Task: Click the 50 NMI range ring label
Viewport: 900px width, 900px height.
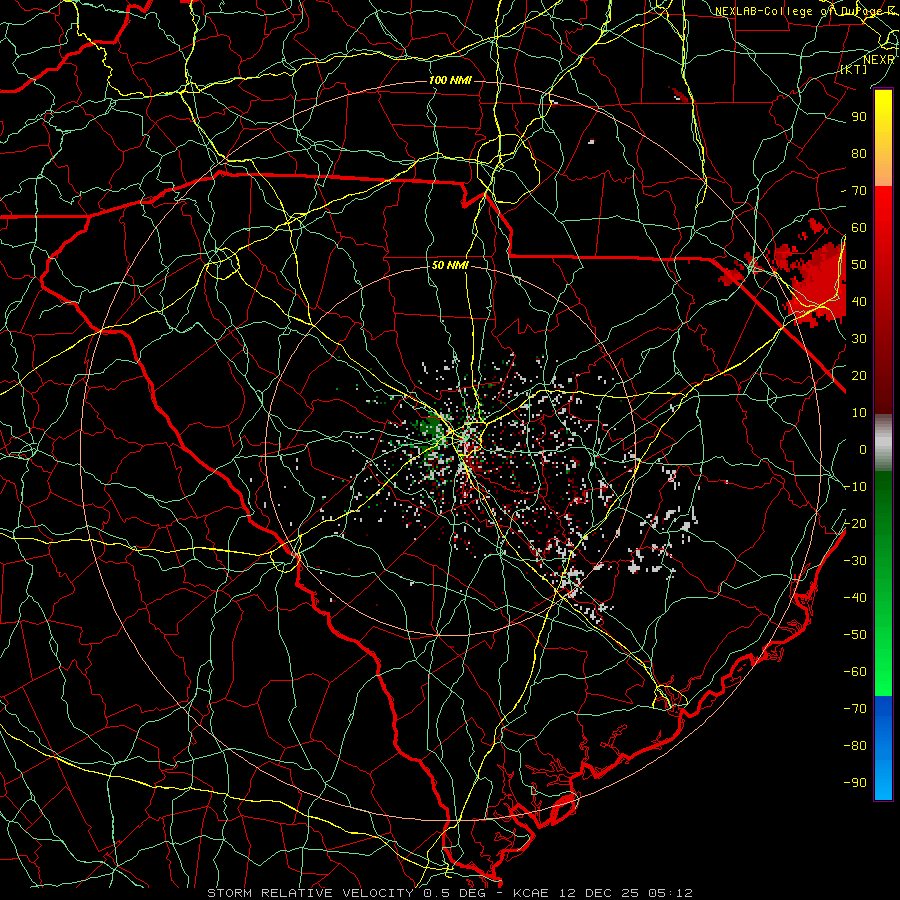Action: coord(450,265)
